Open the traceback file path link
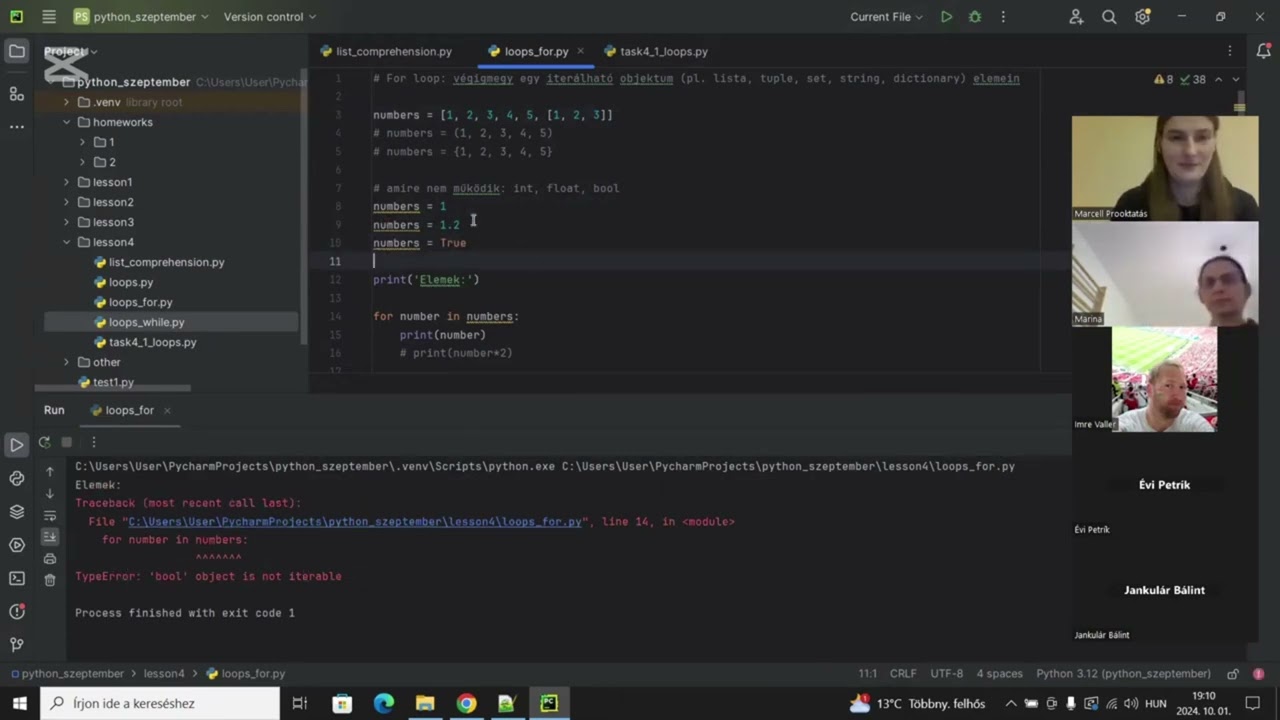This screenshot has height=720, width=1280. (x=355, y=522)
